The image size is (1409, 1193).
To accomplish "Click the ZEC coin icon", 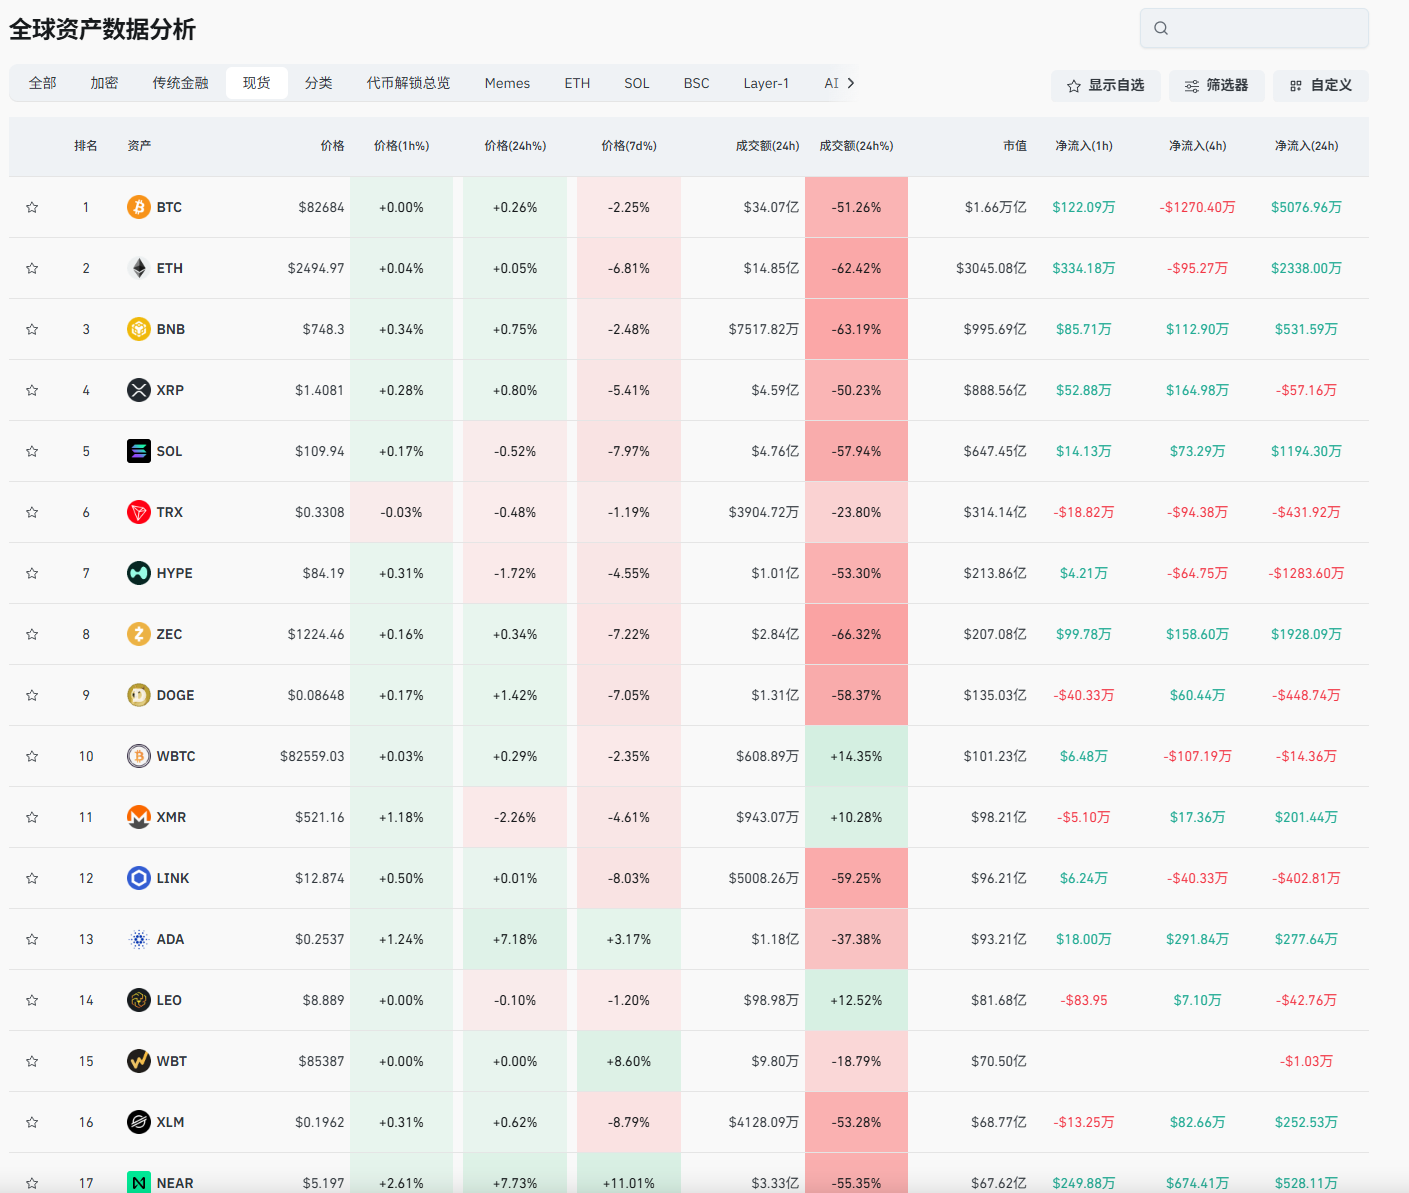I will [x=139, y=634].
